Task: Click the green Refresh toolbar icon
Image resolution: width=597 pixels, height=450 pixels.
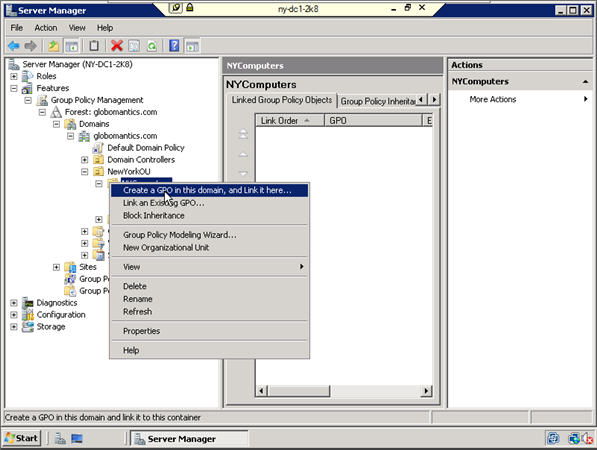Action: pos(152,46)
